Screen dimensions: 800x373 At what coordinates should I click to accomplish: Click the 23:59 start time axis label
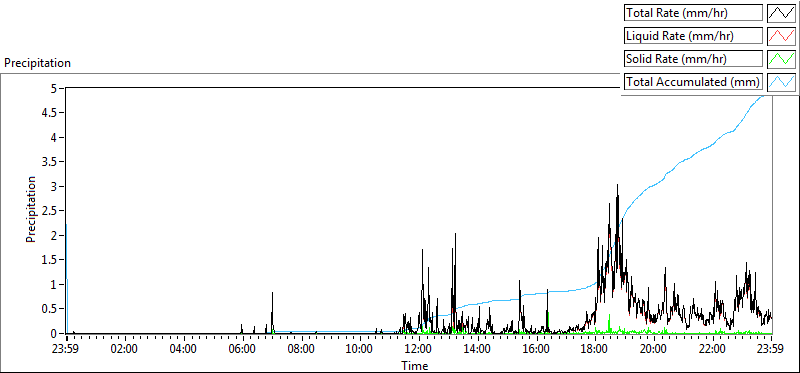66,350
